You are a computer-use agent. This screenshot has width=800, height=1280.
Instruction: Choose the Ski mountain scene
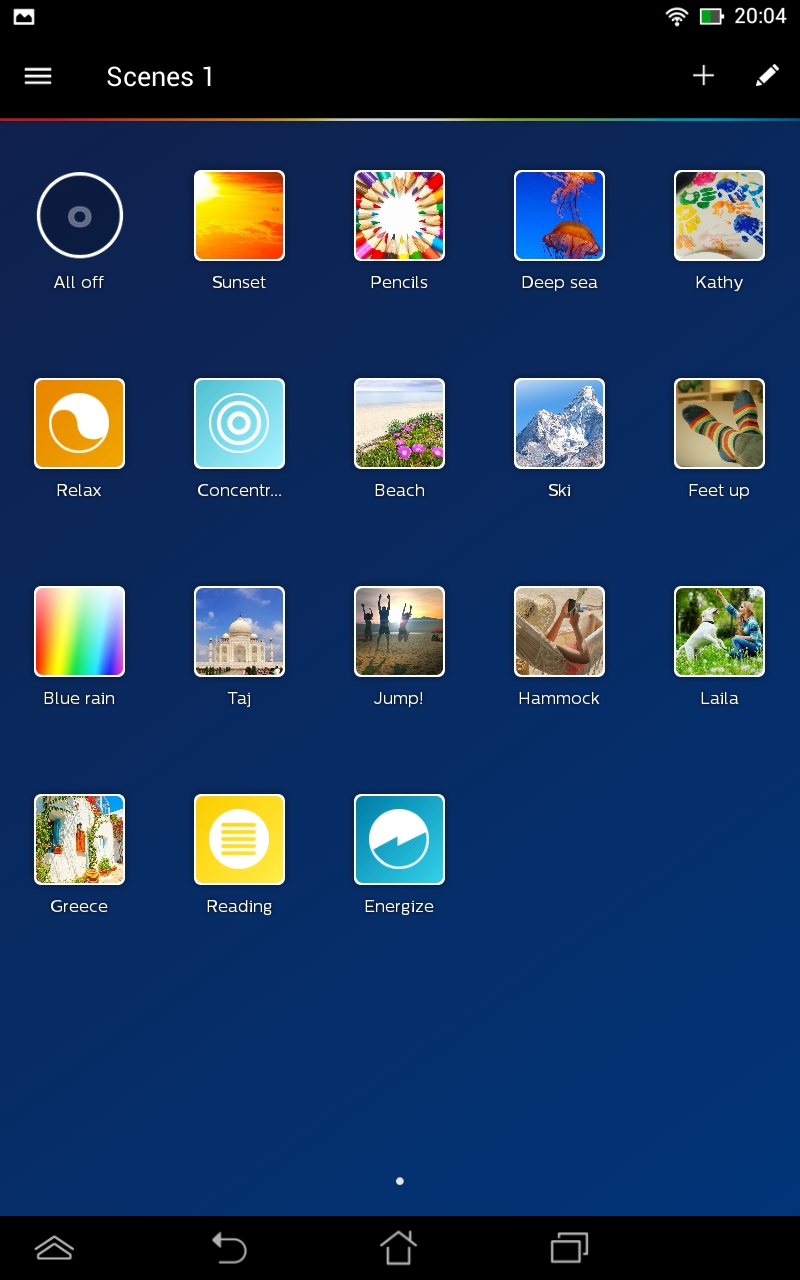tap(560, 423)
